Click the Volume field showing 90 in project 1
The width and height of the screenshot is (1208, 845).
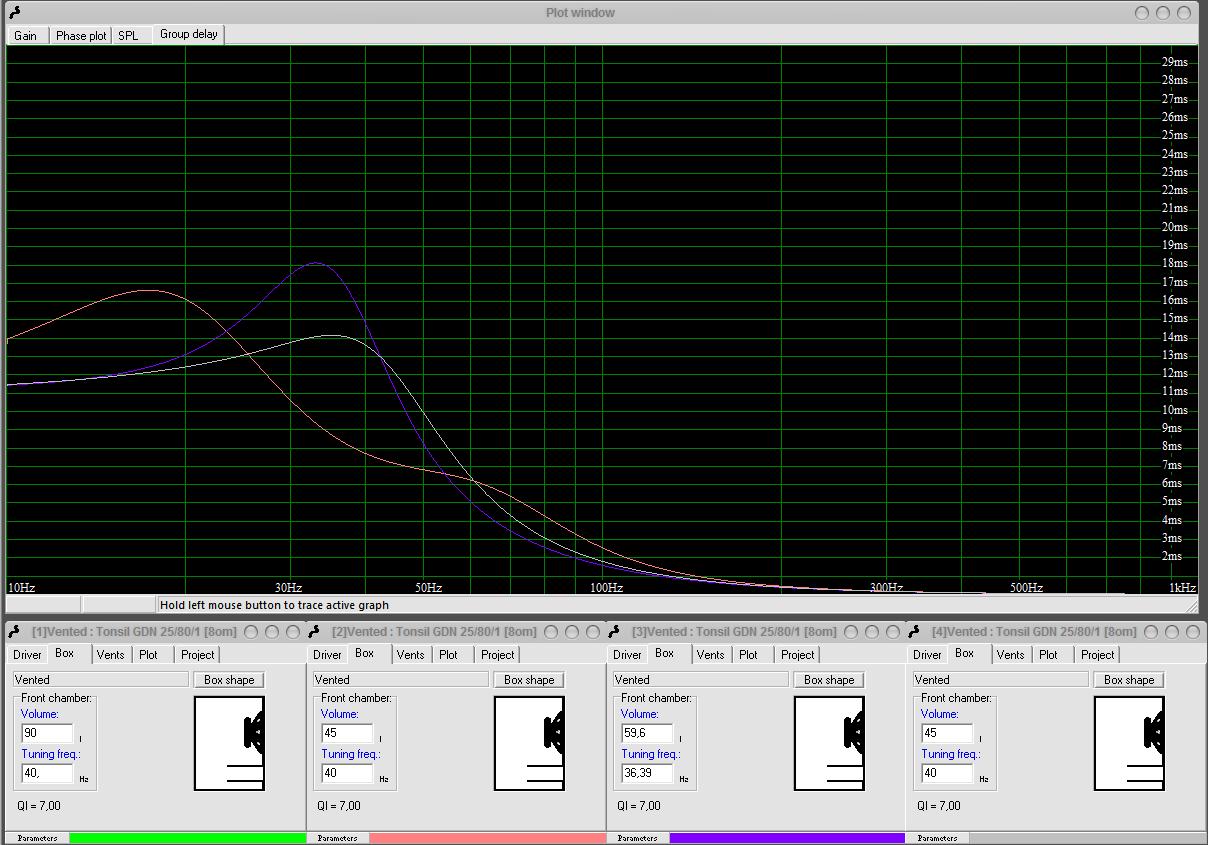(x=47, y=733)
